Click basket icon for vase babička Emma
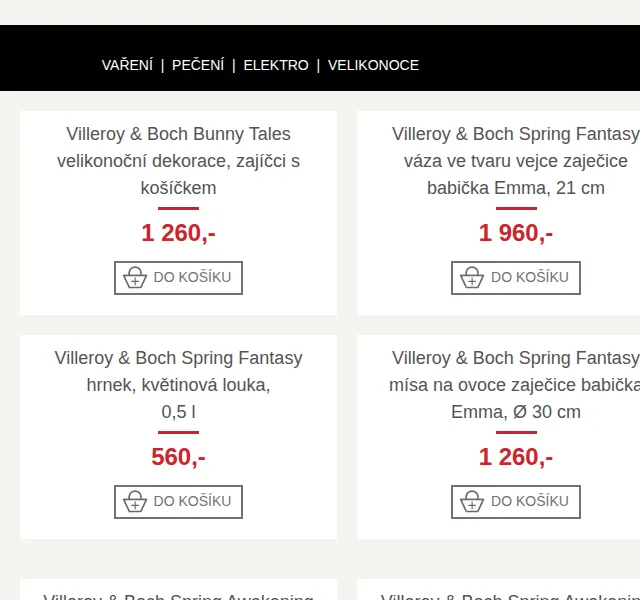 pyautogui.click(x=472, y=278)
